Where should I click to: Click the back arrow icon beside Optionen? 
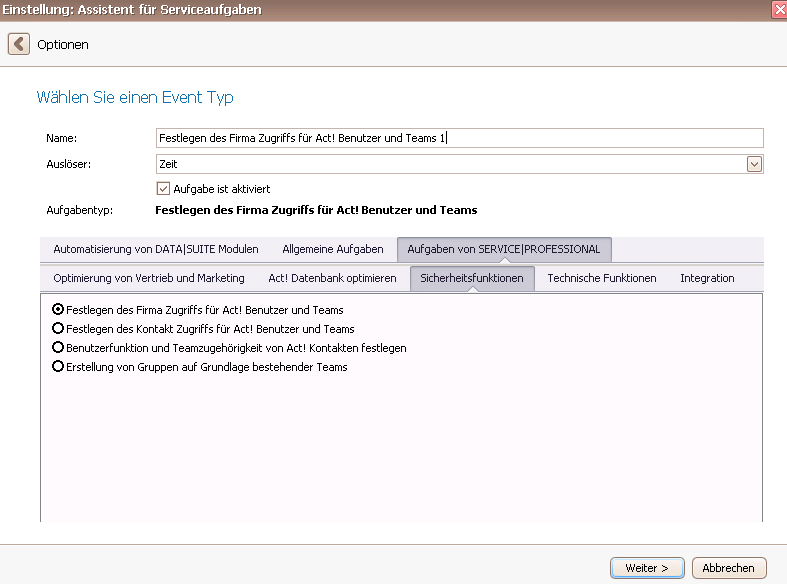[x=19, y=44]
